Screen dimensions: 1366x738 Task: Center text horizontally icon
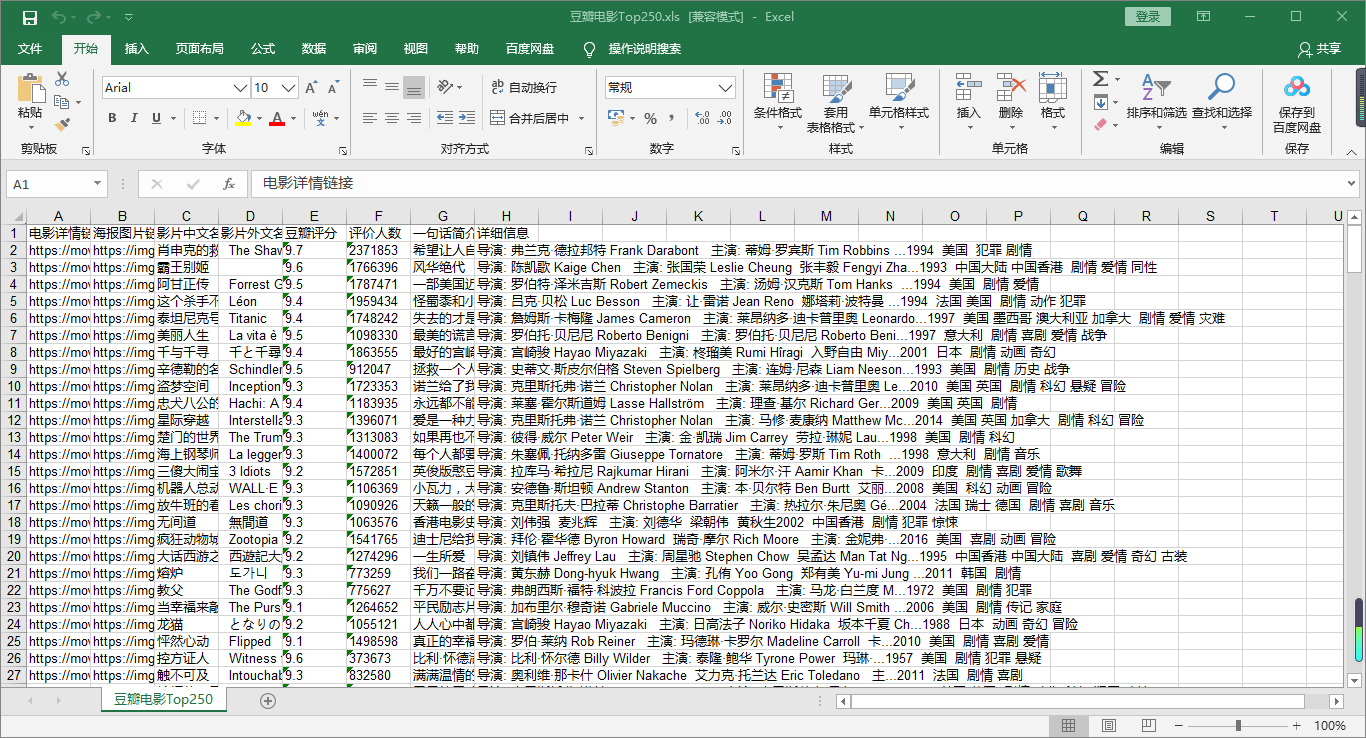(x=392, y=118)
